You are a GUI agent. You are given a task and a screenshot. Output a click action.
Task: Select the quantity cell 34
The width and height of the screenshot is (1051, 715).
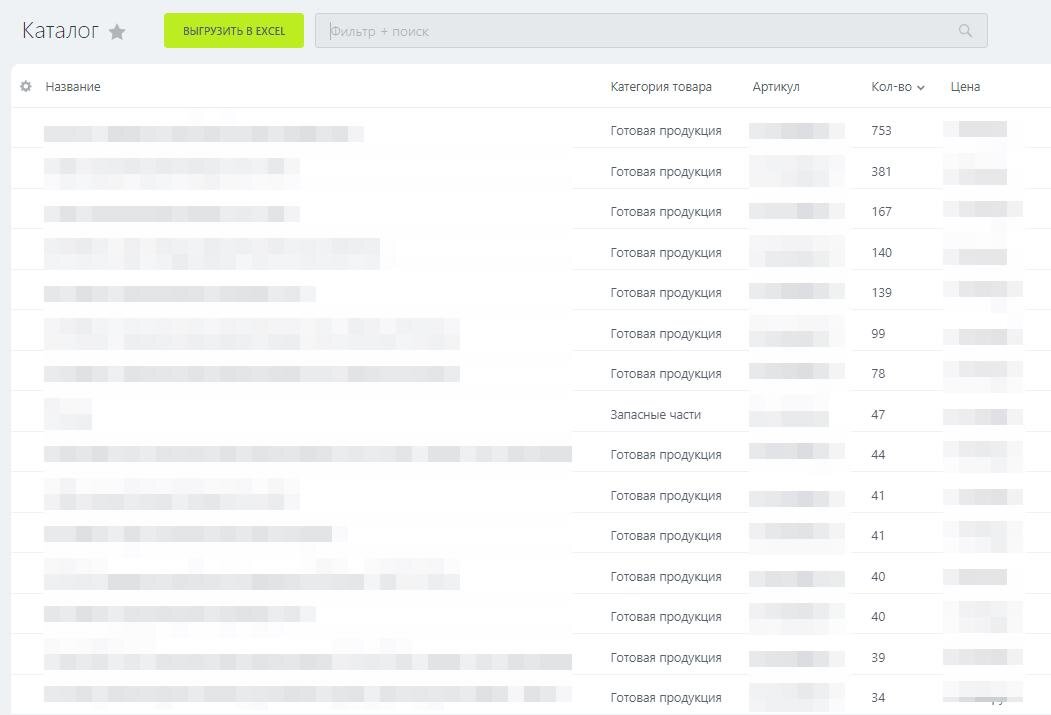(877, 698)
